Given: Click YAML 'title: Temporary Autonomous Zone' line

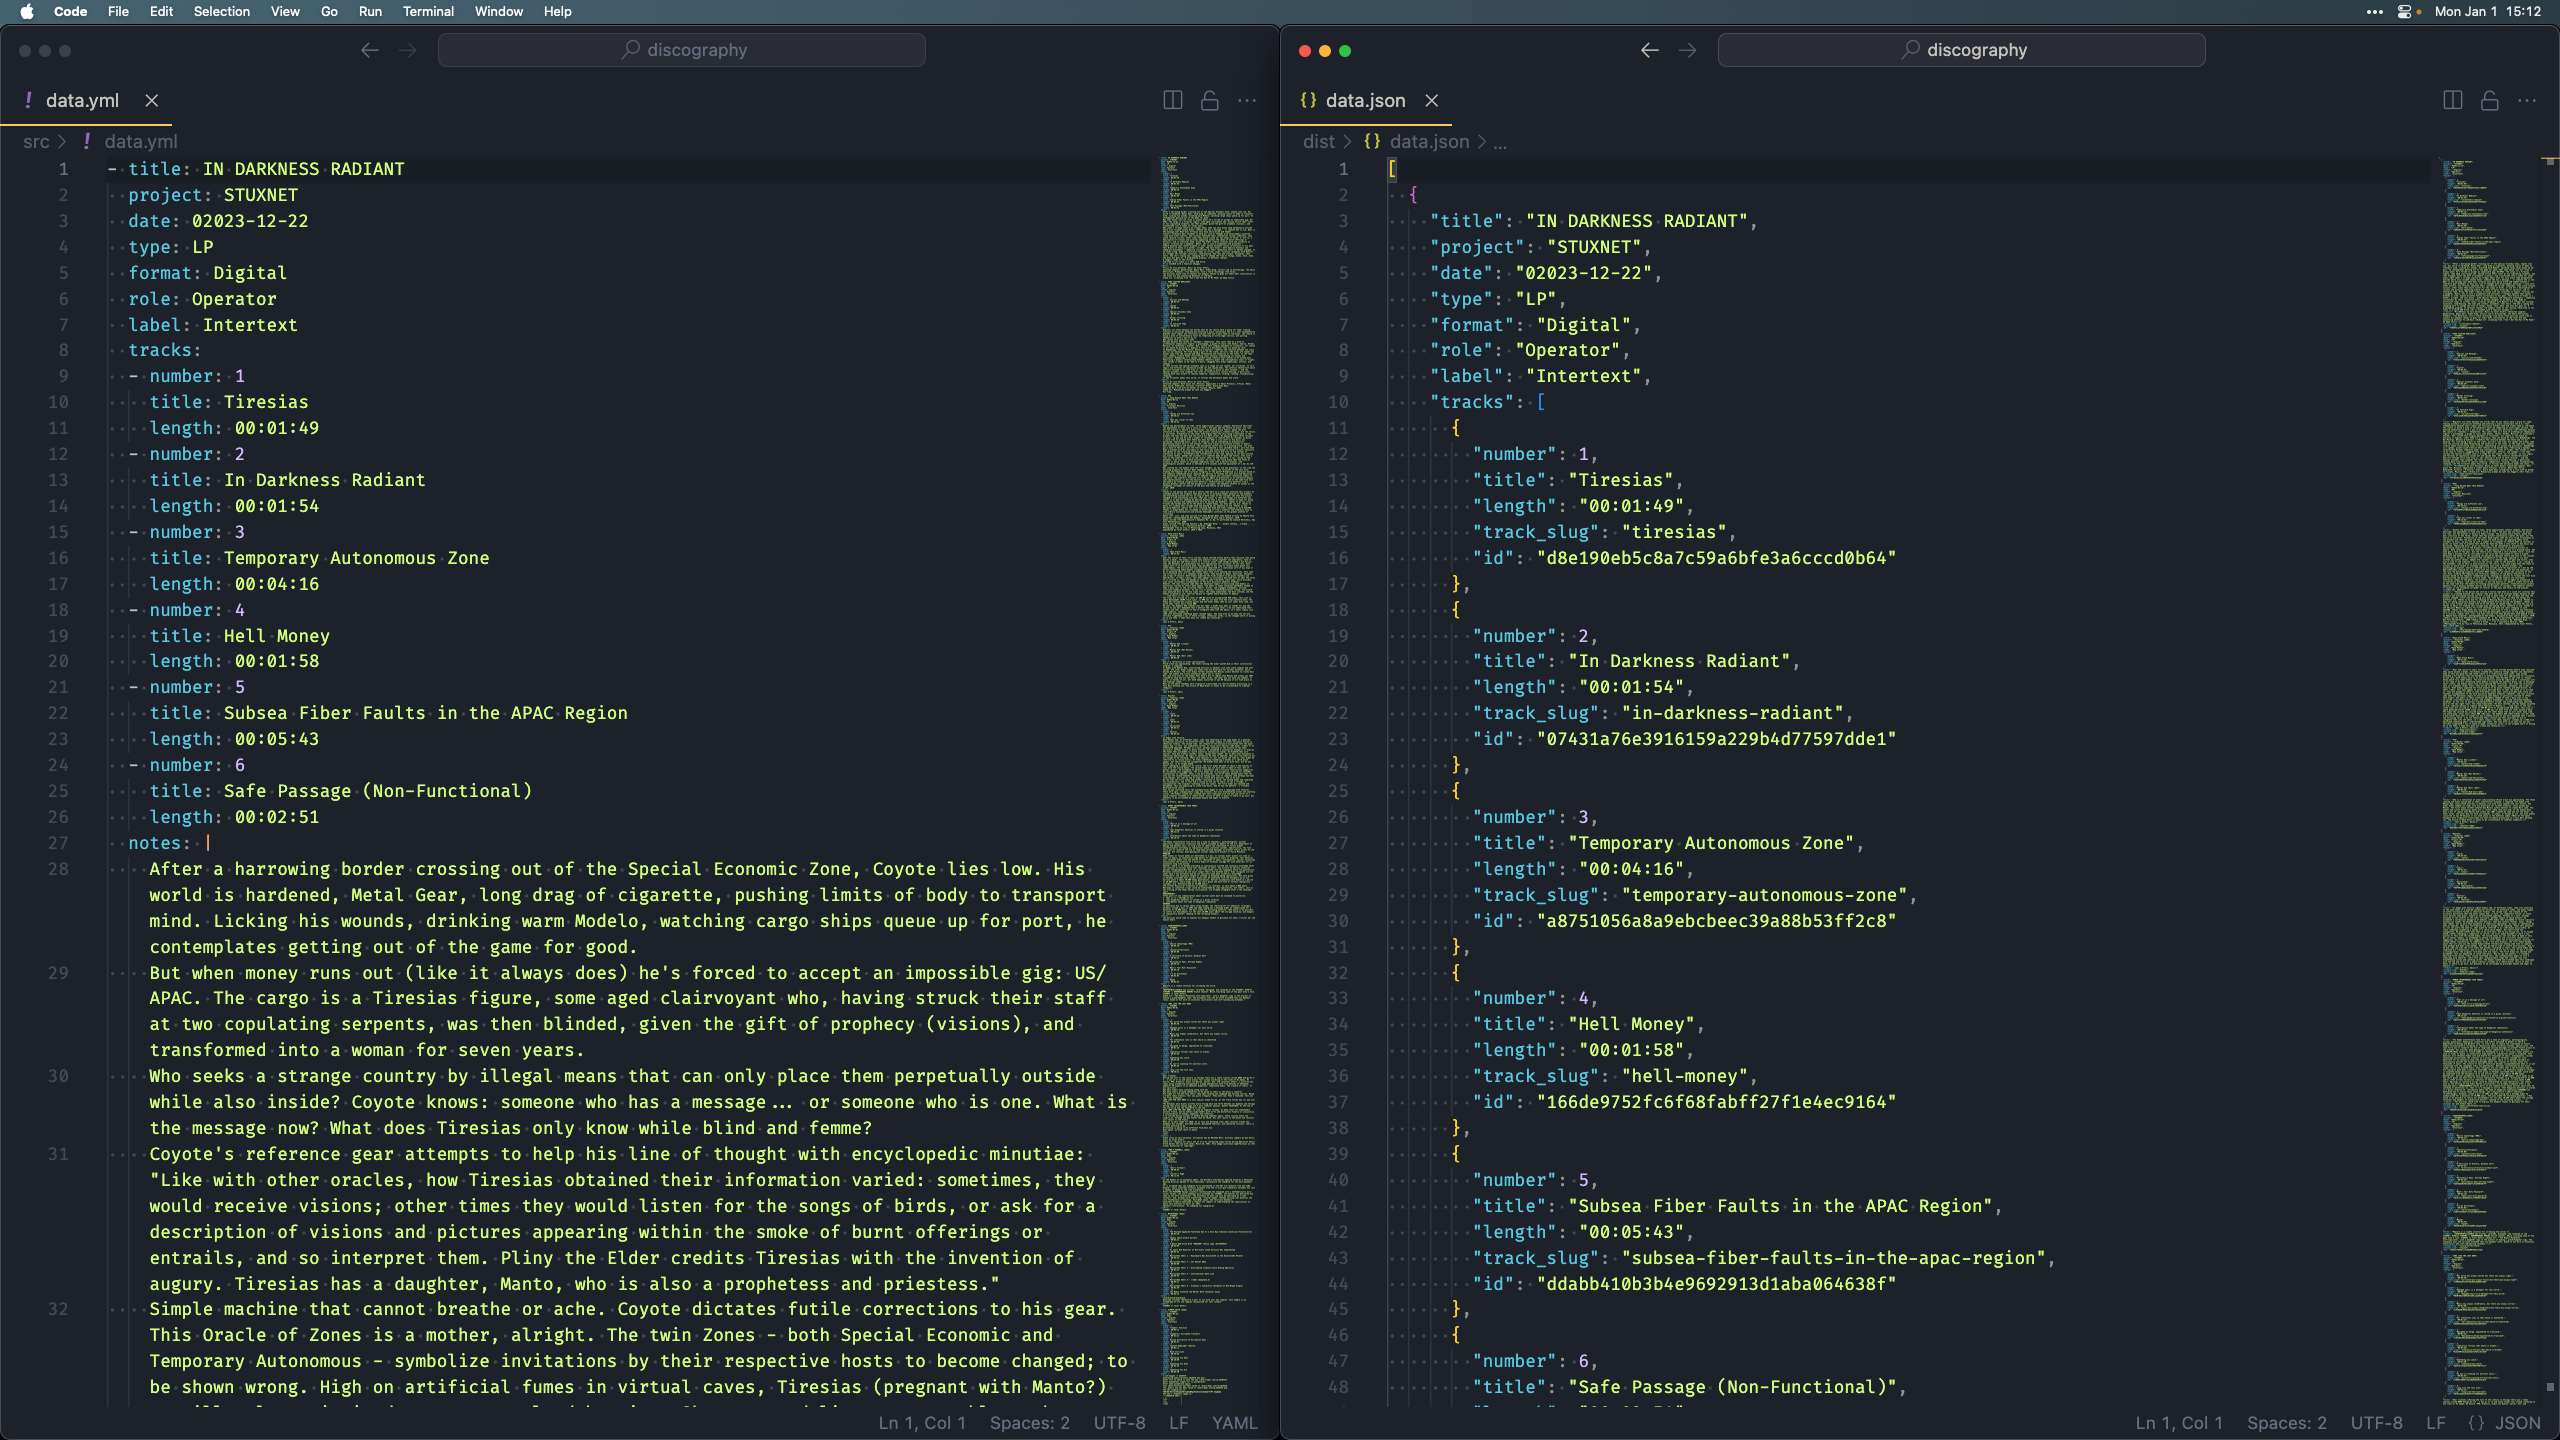Looking at the screenshot, I should (319, 558).
